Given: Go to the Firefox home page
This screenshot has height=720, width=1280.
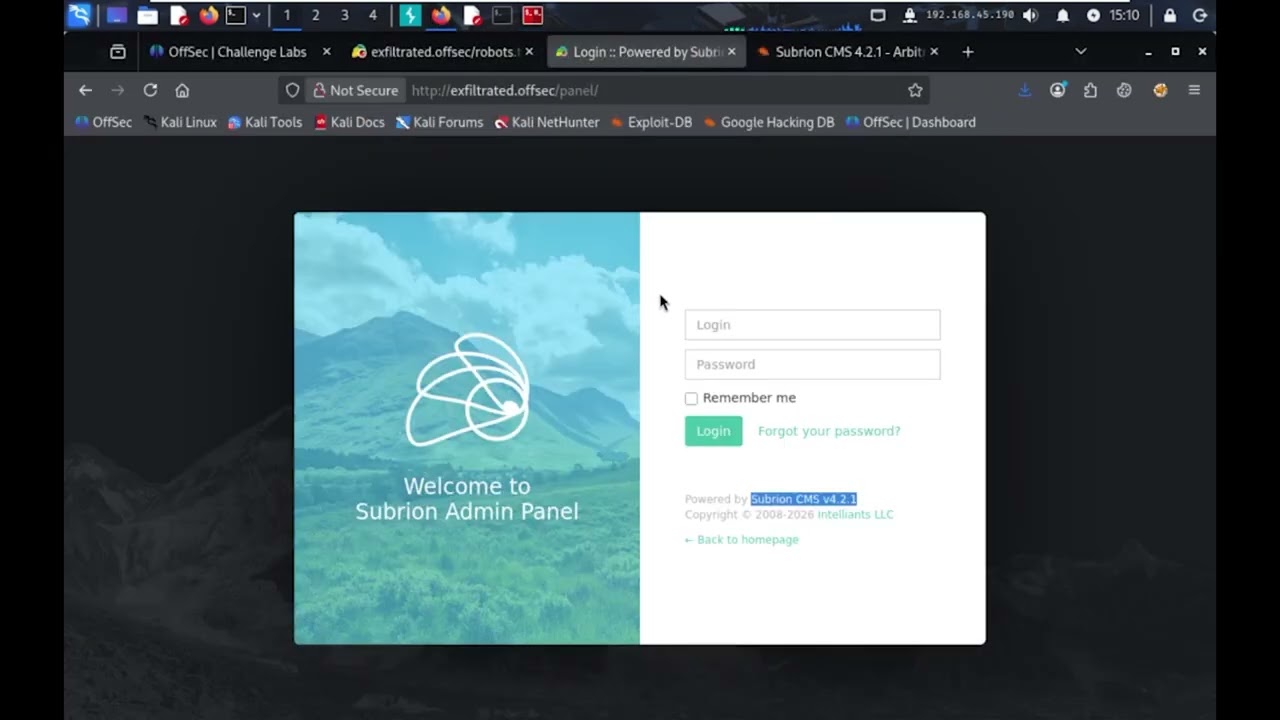Looking at the screenshot, I should click(x=182, y=90).
